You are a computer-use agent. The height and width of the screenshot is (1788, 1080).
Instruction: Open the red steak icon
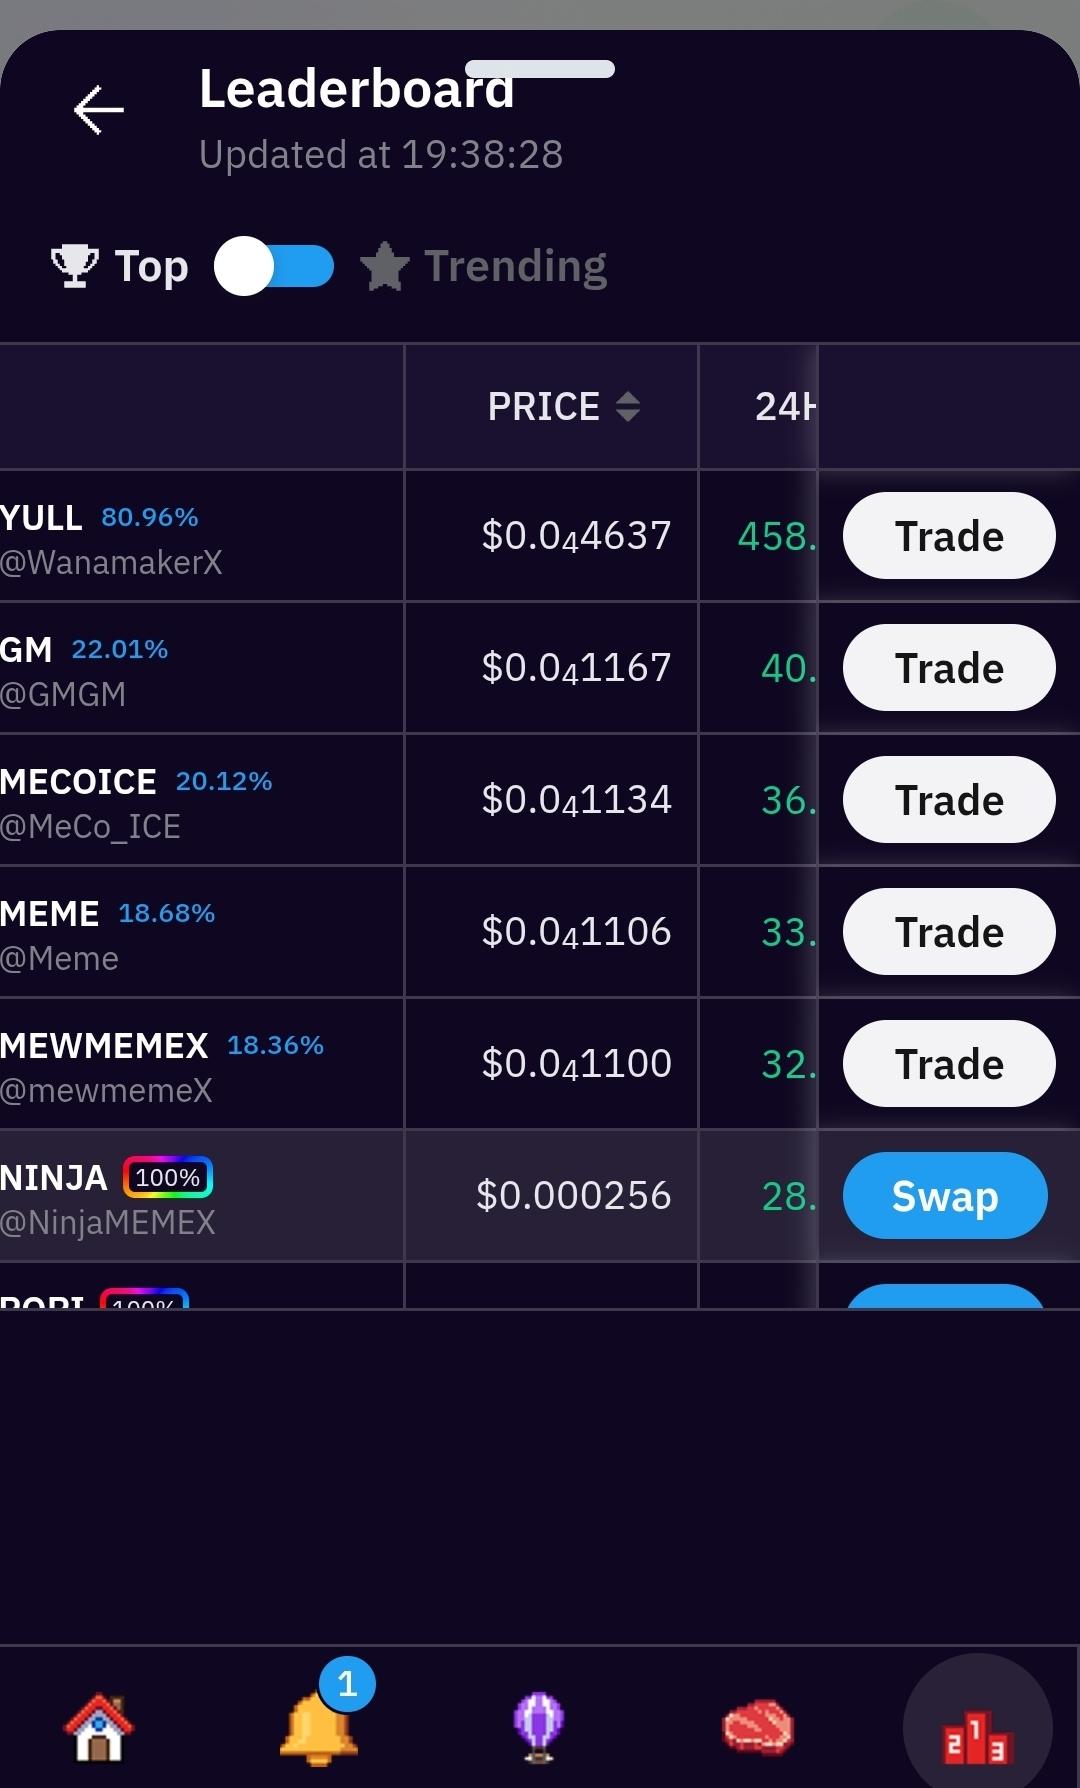758,1727
